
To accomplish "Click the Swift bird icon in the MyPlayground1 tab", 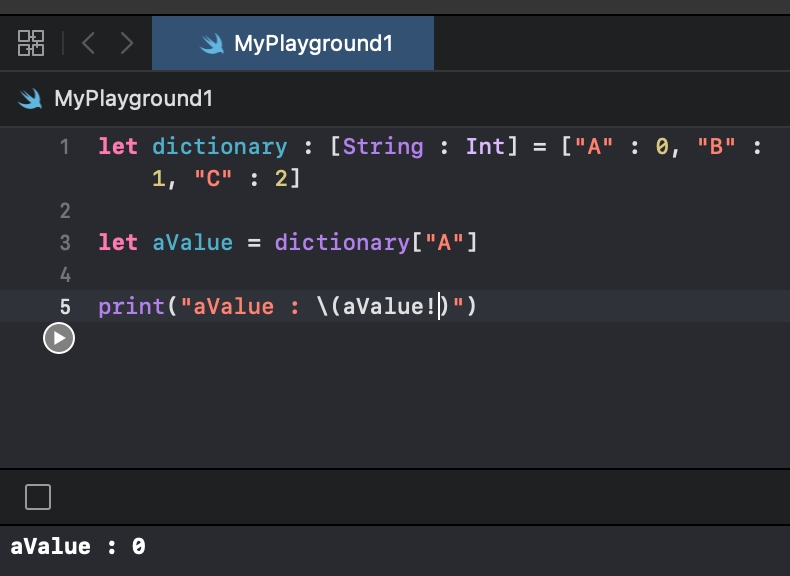I will (212, 44).
